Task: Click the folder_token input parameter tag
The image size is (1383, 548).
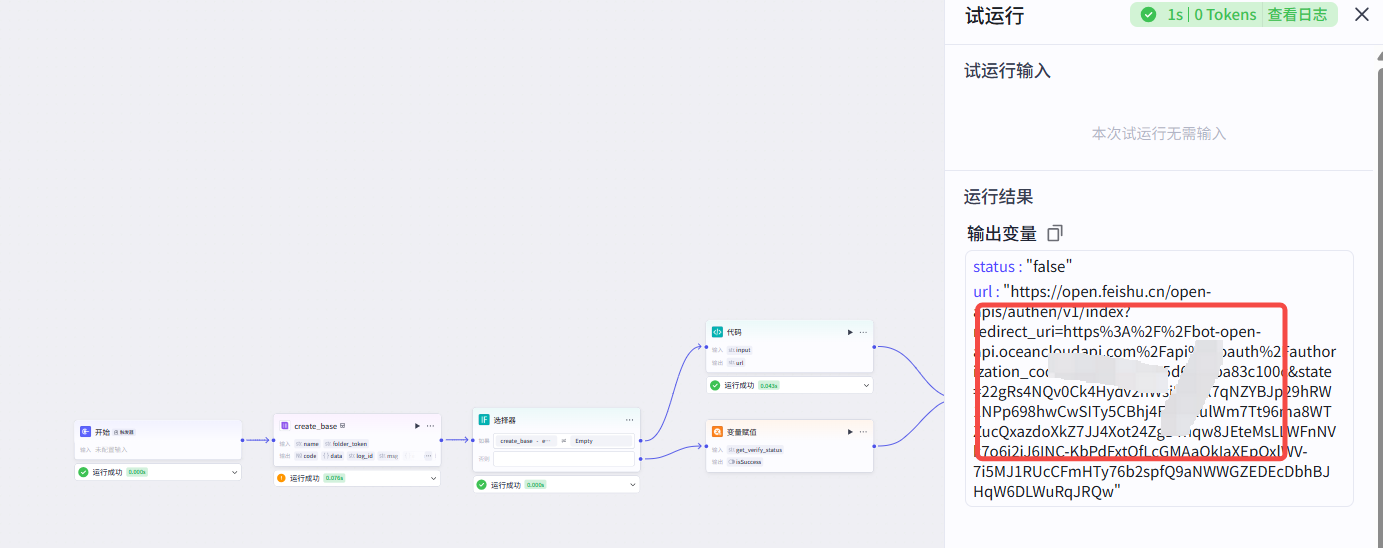Action: pos(346,443)
